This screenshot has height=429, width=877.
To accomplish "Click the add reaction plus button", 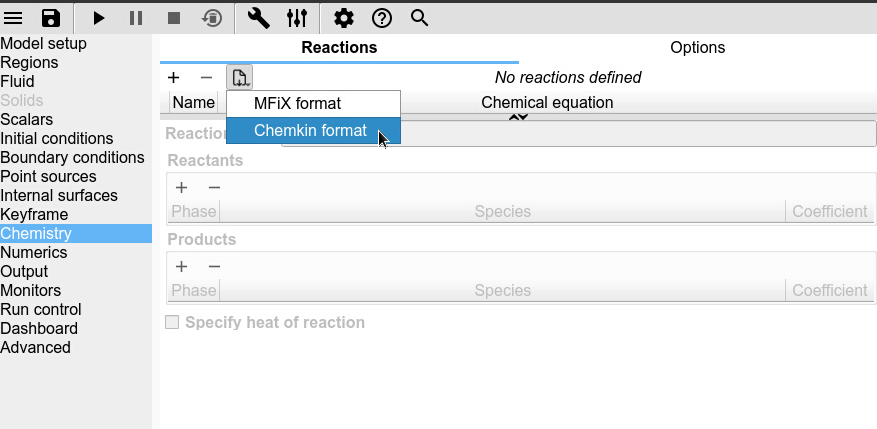I will 174,77.
